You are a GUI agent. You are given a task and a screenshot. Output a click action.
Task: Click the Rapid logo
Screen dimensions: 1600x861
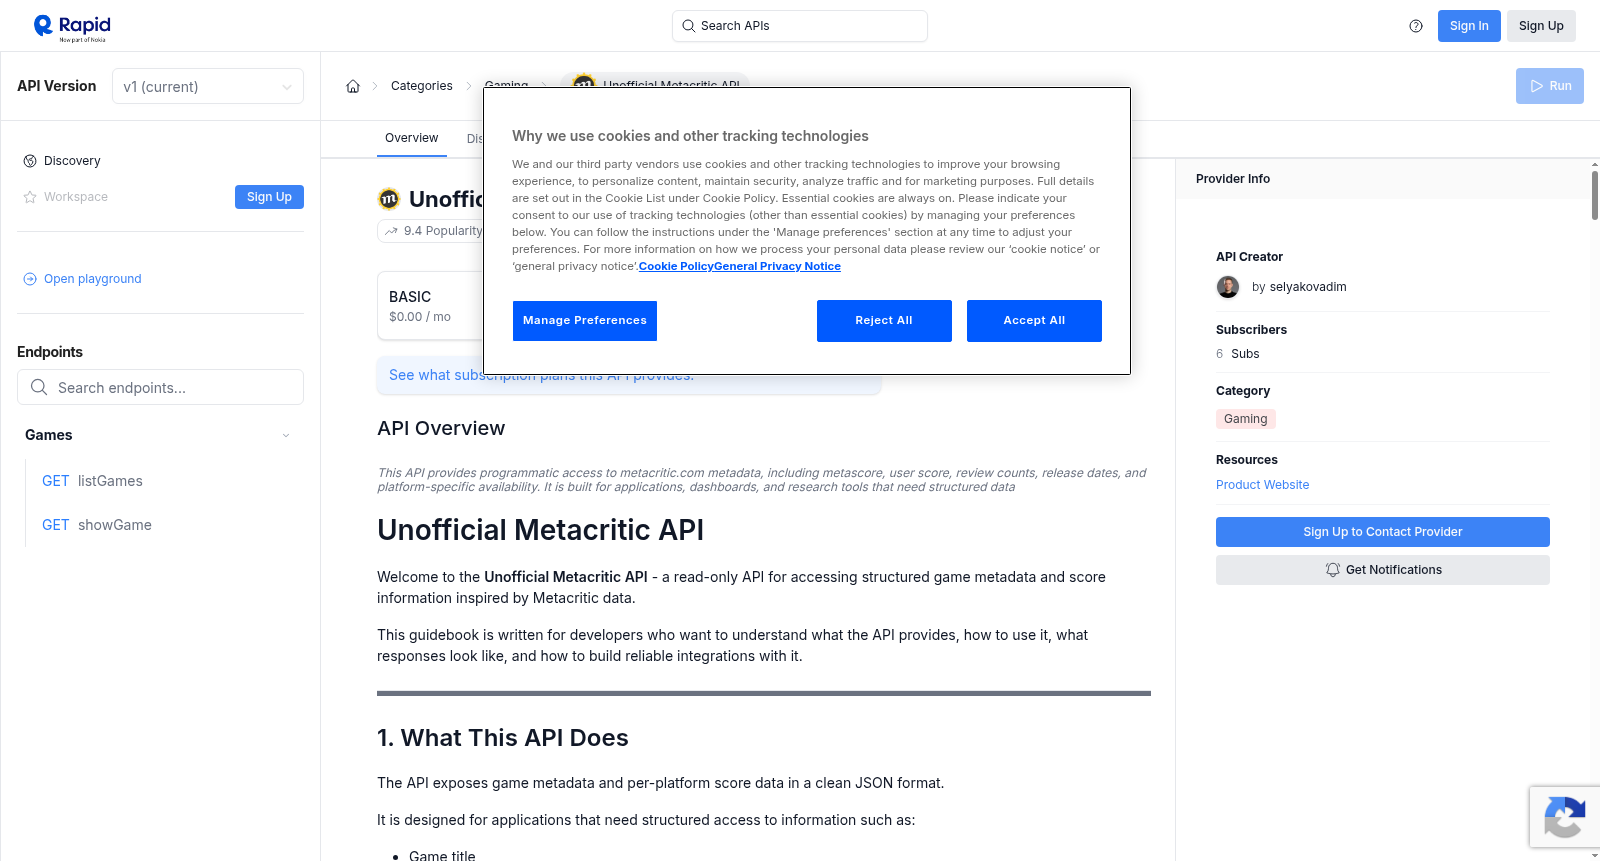[72, 27]
